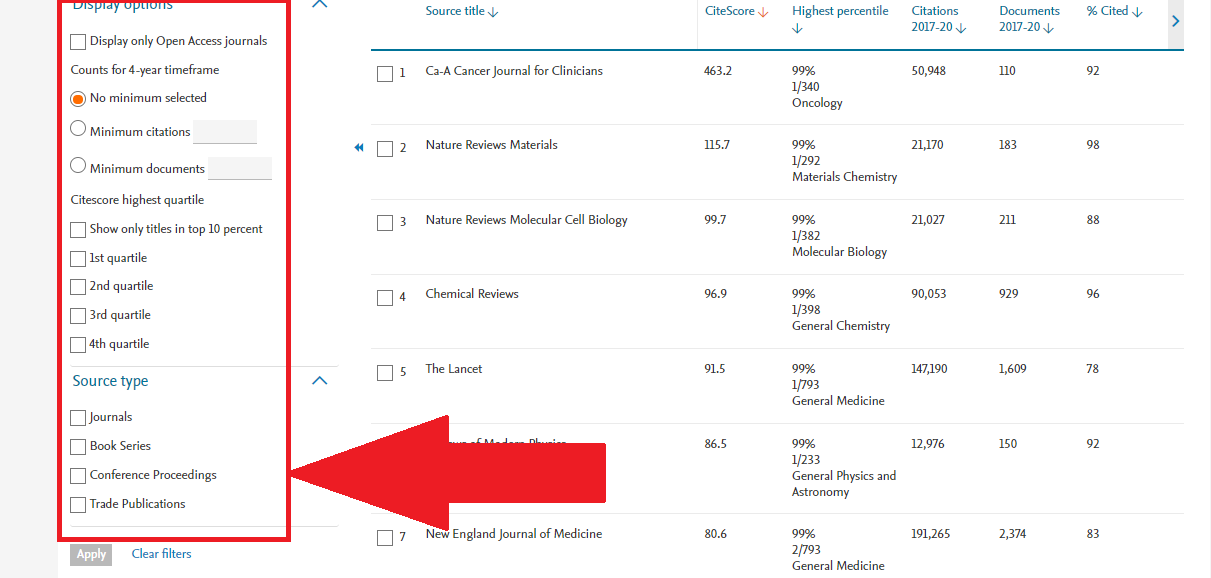Select the Minimum citations radio button
Viewport: 1211px width, 578px height.
tap(78, 129)
